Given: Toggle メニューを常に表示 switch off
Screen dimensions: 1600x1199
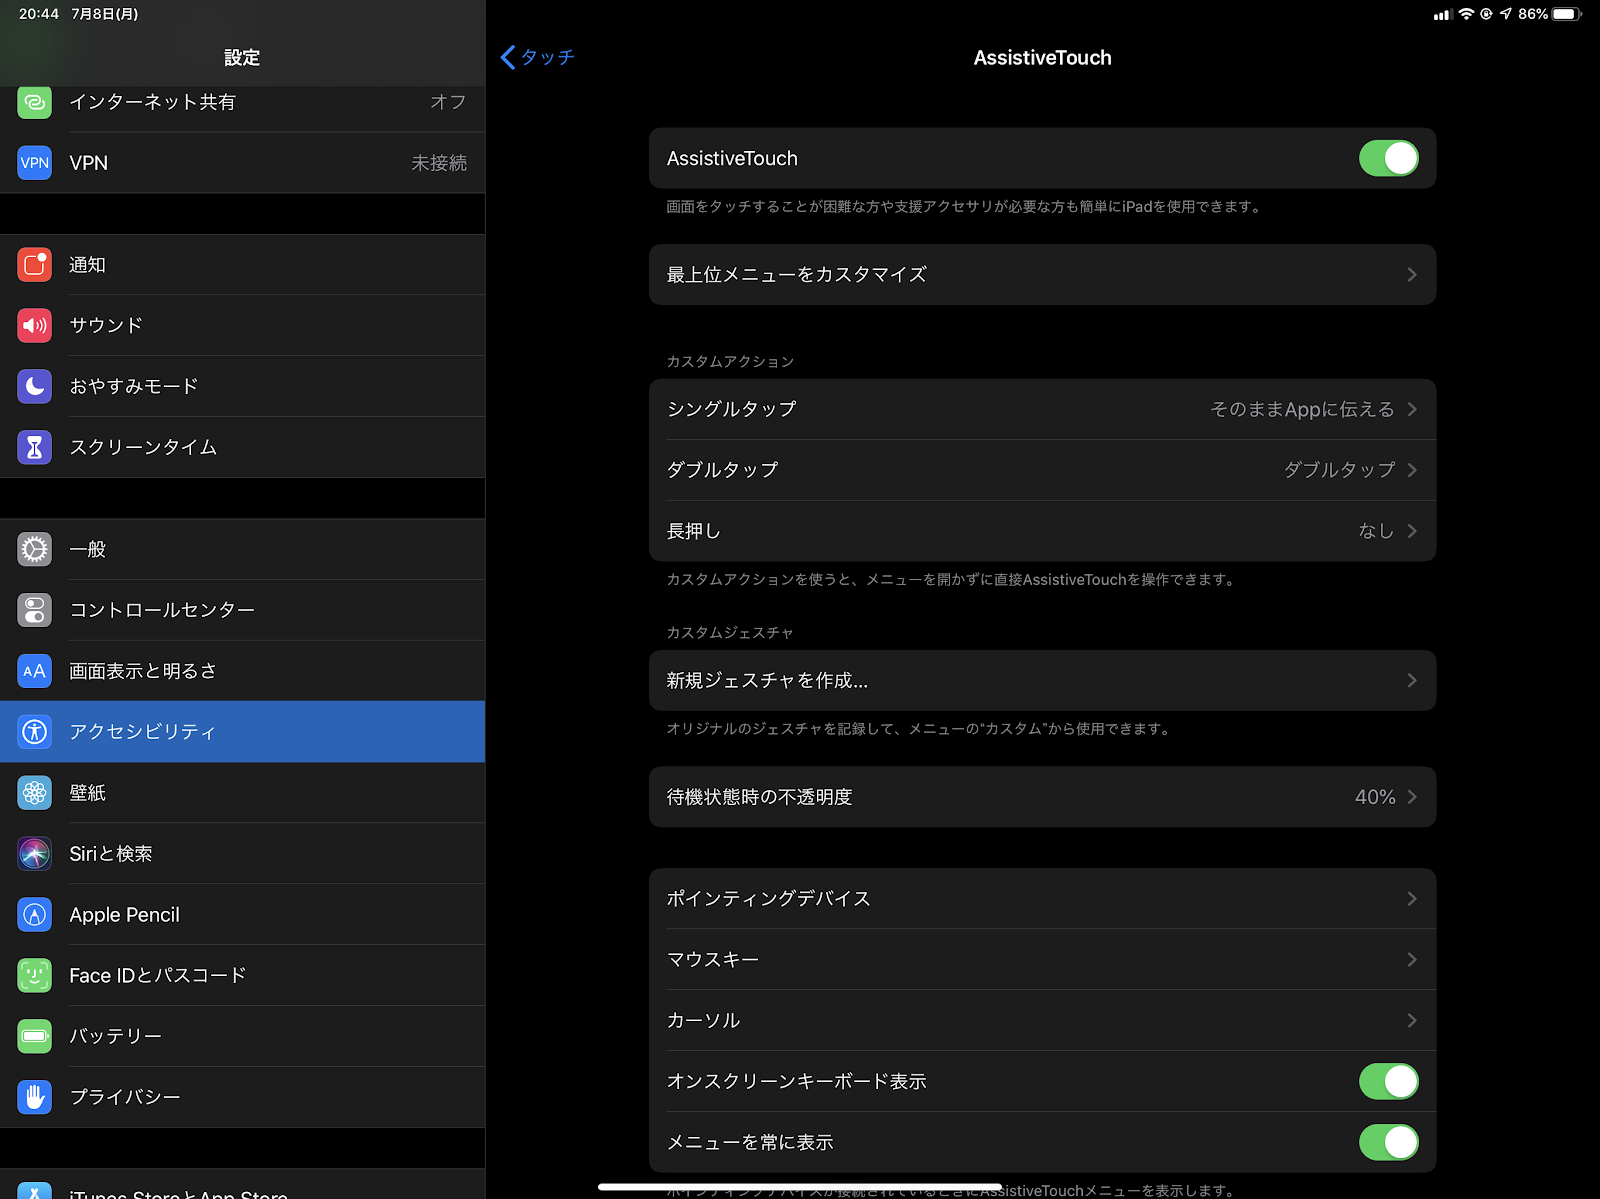Looking at the screenshot, I should coord(1388,1142).
